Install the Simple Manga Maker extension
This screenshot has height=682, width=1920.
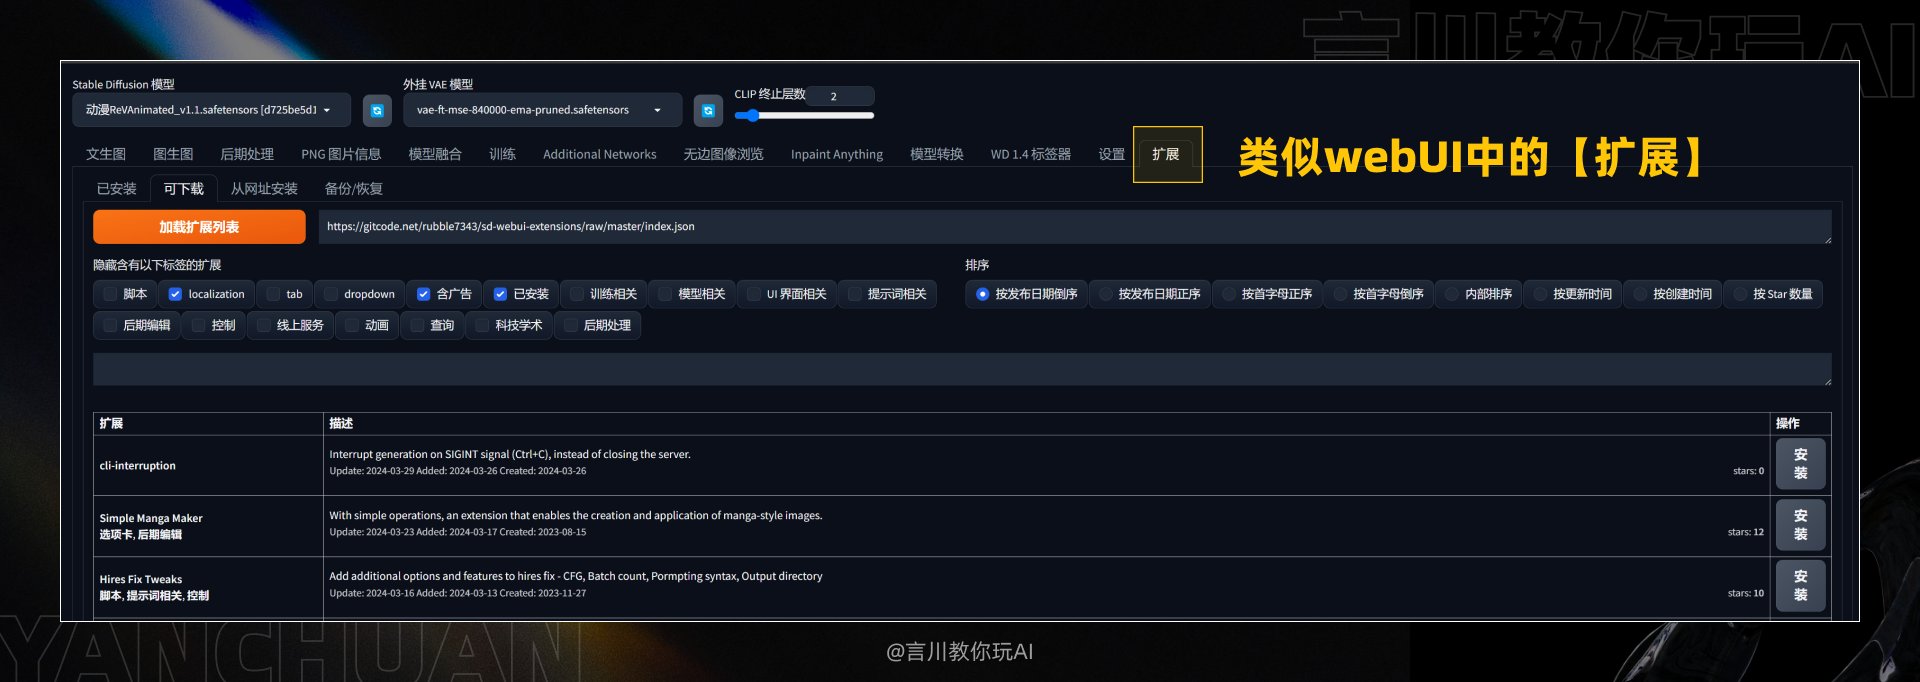[x=1800, y=525]
